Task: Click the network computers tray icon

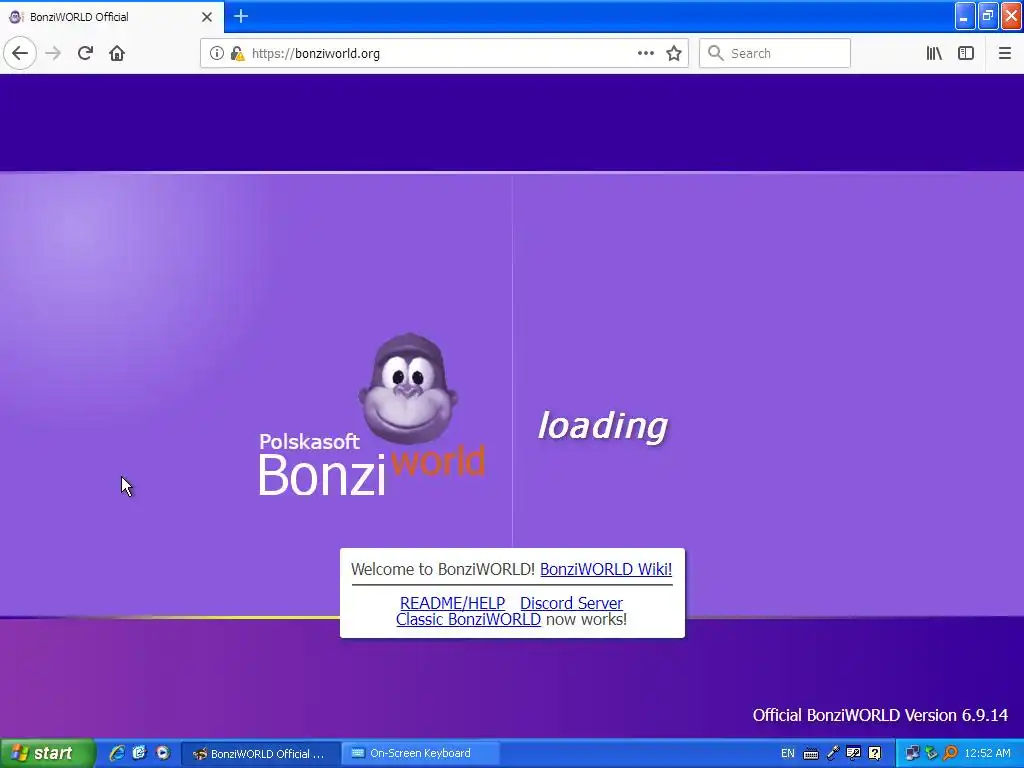Action: 912,754
